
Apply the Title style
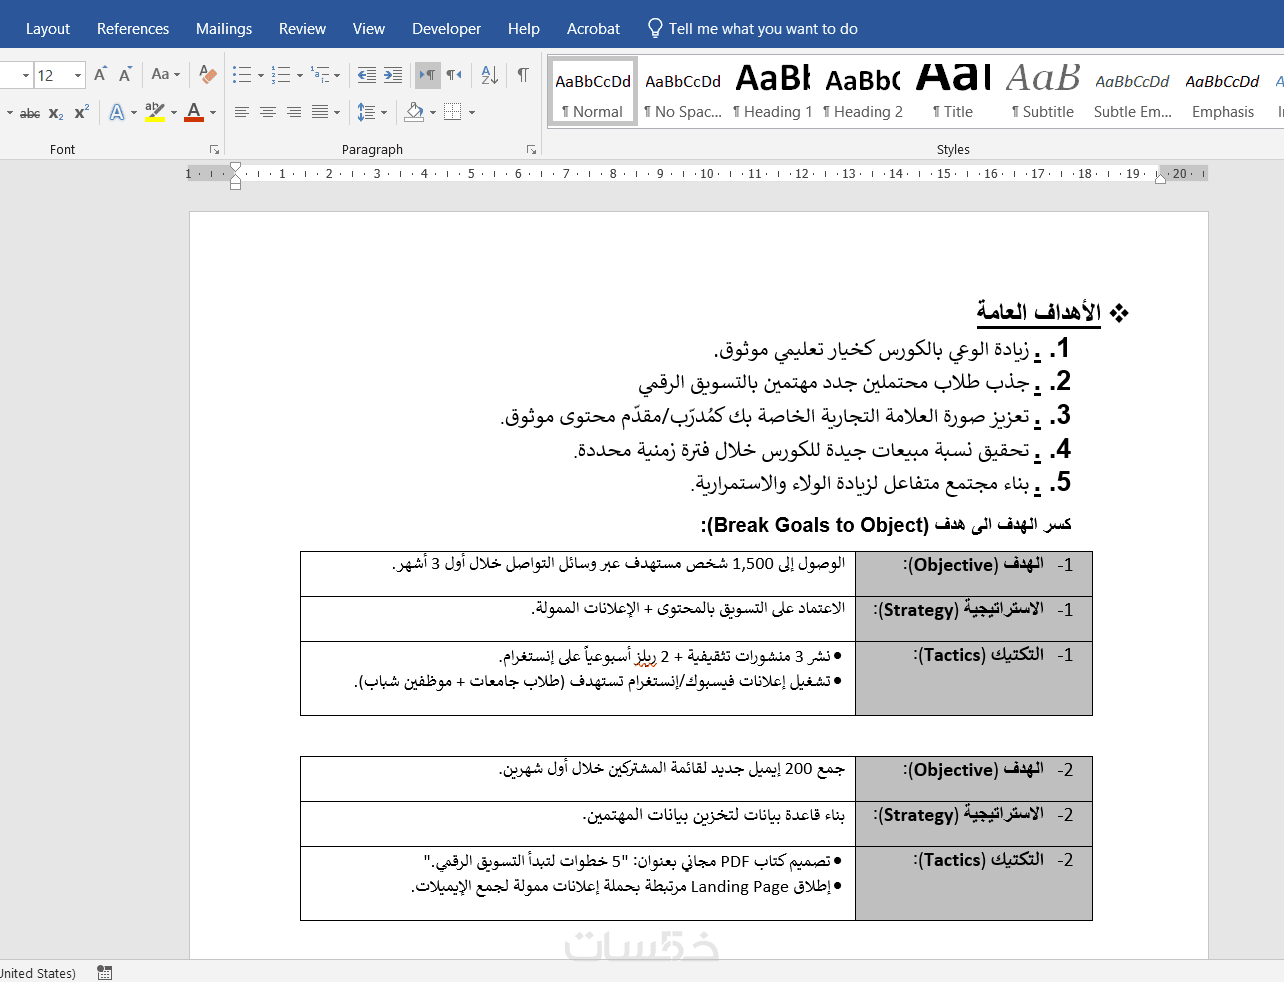[953, 91]
